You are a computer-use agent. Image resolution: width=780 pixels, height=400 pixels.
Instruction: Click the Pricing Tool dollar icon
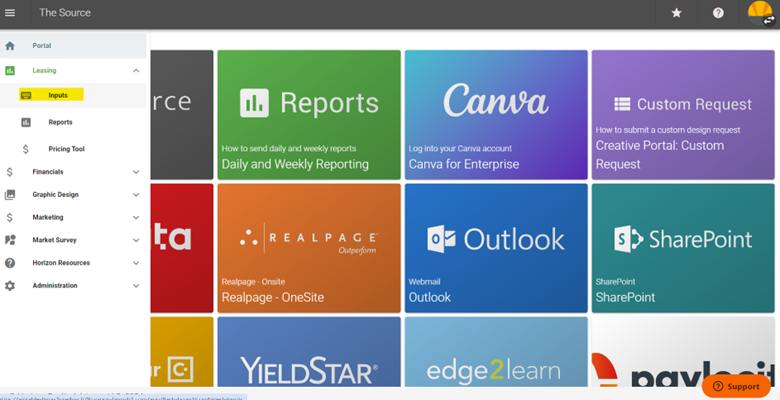click(26, 149)
